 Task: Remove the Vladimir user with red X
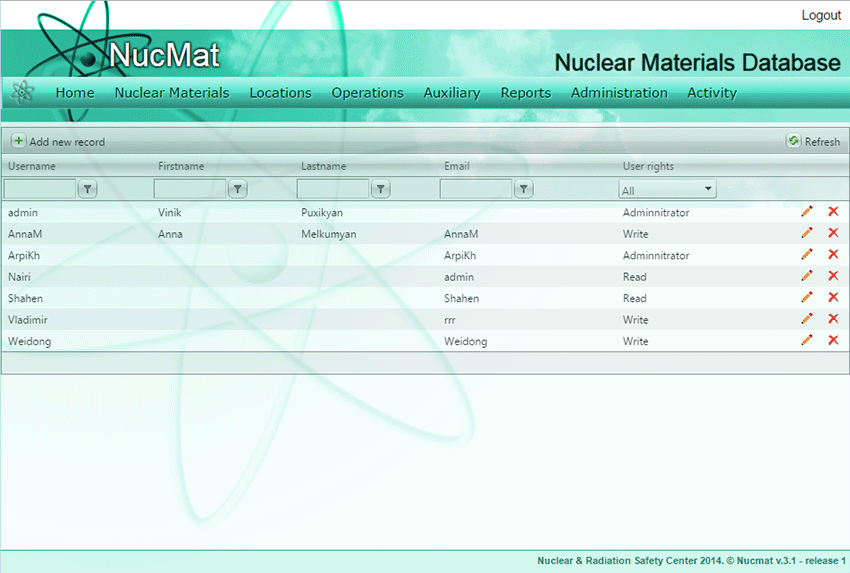[833, 319]
